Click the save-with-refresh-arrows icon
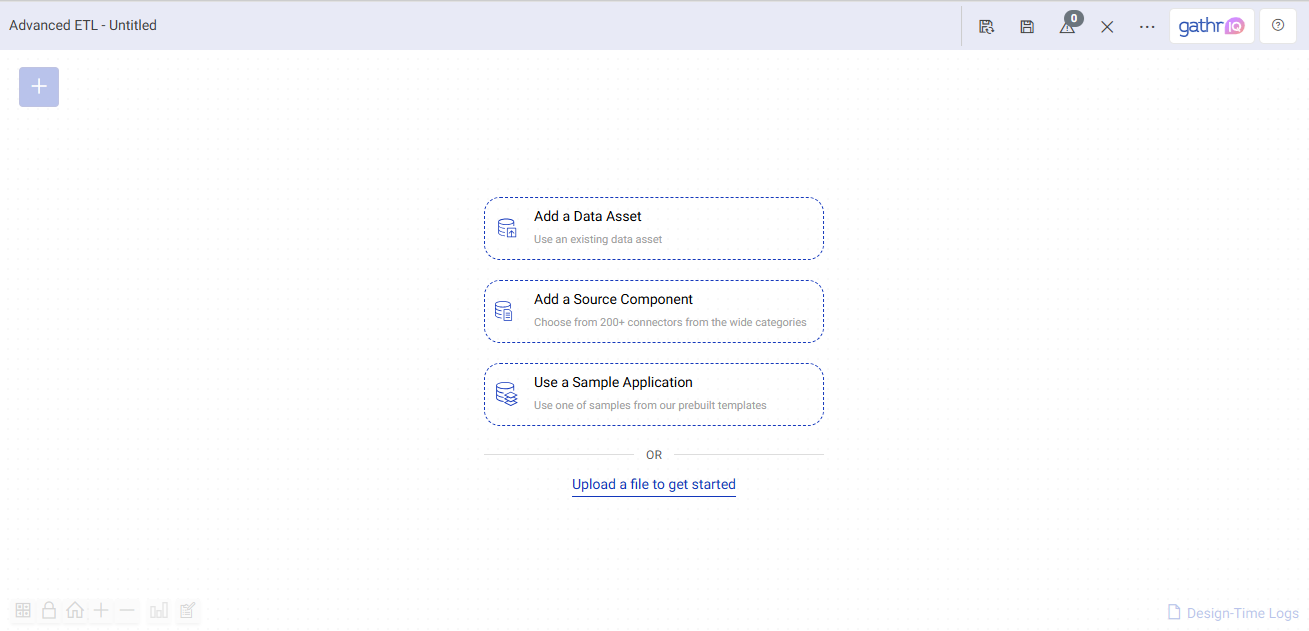Viewport: 1309px width, 631px height. [x=987, y=27]
